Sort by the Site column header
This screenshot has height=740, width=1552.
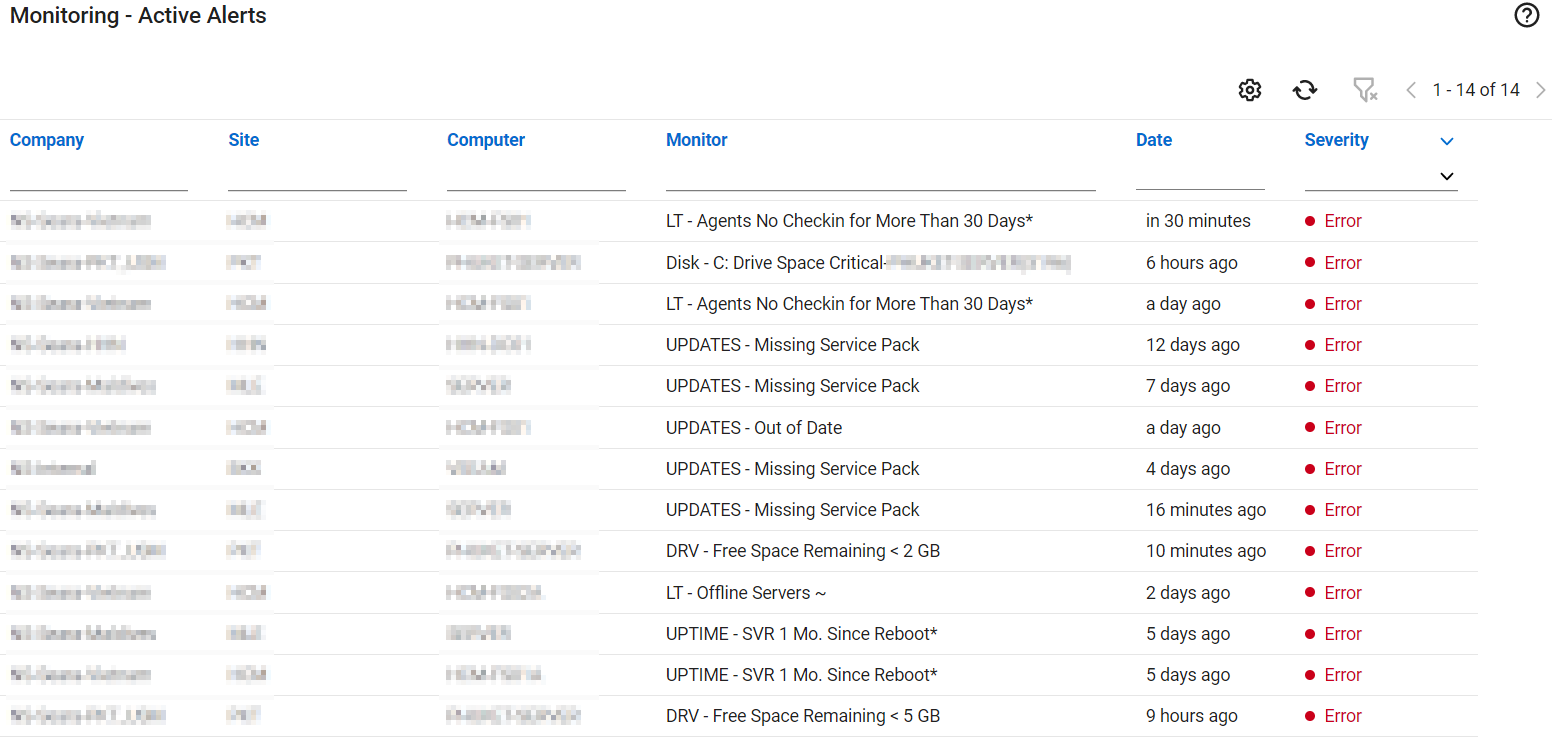tap(243, 140)
